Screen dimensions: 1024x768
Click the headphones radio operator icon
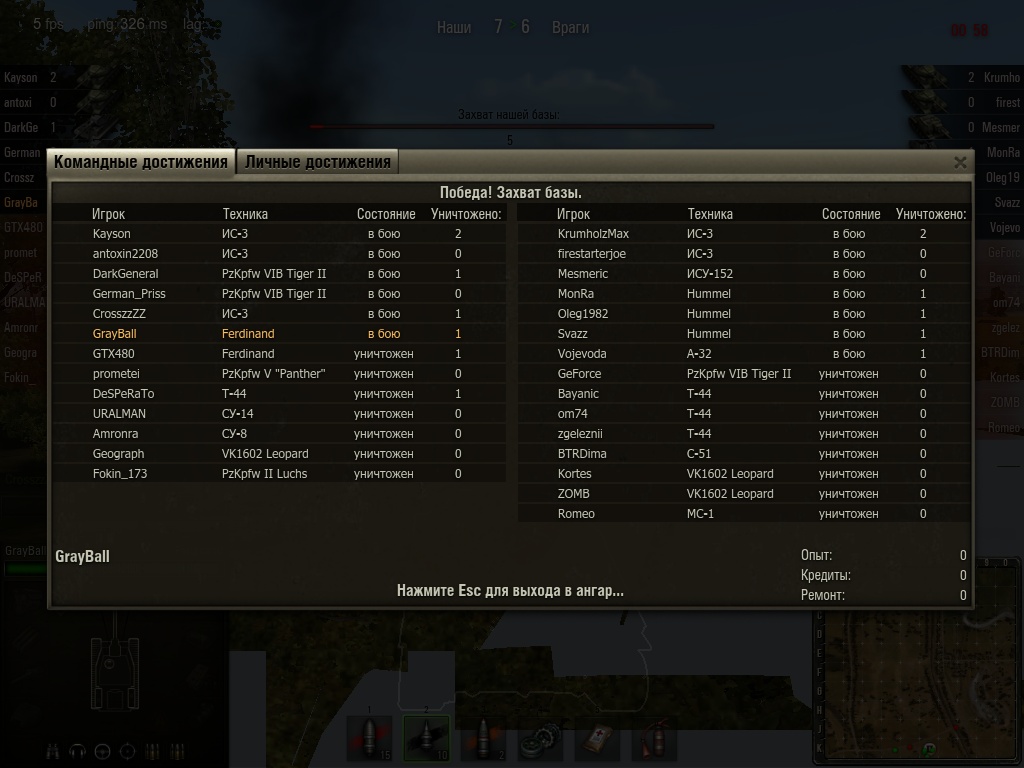[x=77, y=752]
